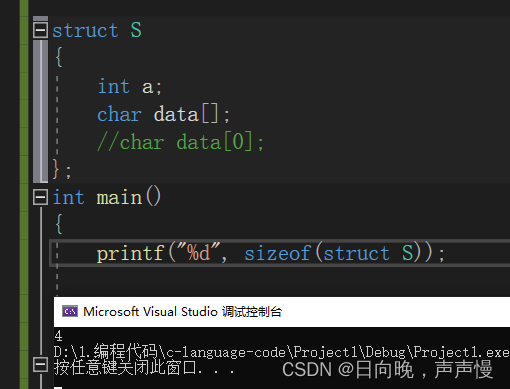Click the 'main' function name
Viewport: 510px width, 389px height.
pyautogui.click(x=119, y=198)
